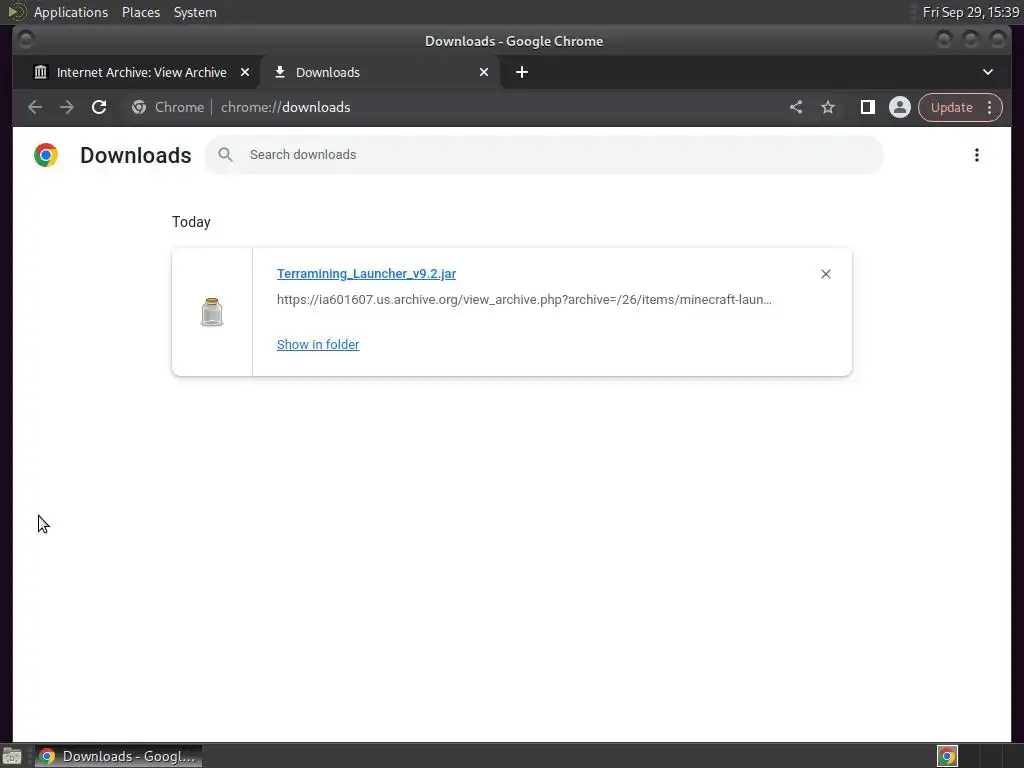Image resolution: width=1024 pixels, height=768 pixels.
Task: Open the Places menu
Action: tap(141, 12)
